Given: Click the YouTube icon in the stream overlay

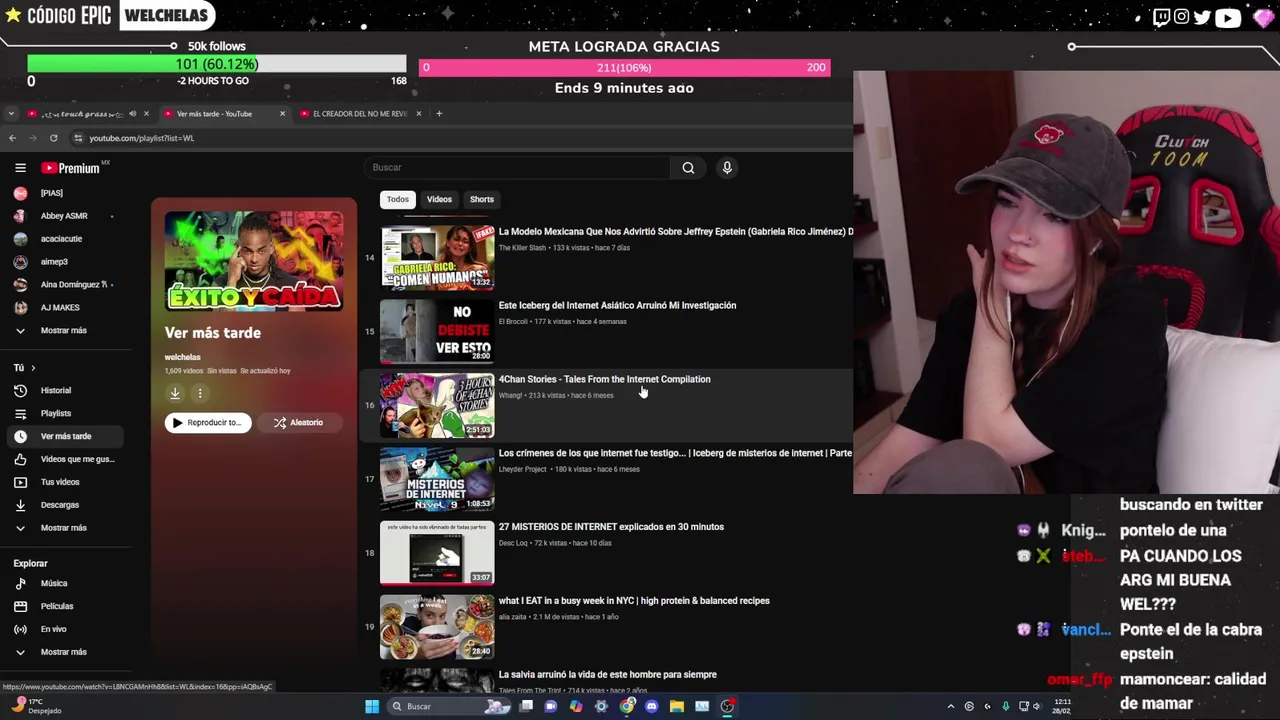Looking at the screenshot, I should [x=1228, y=17].
